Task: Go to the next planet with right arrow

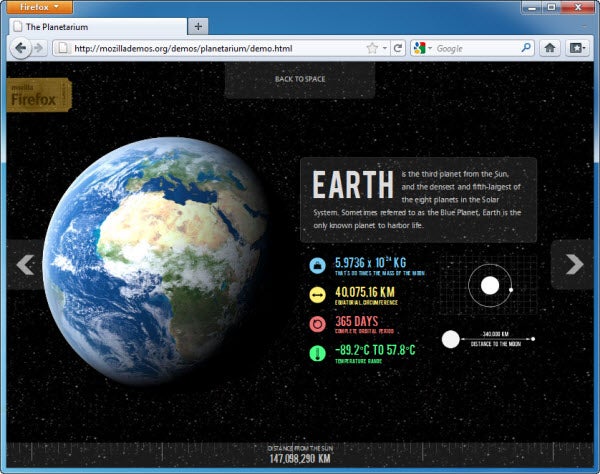Action: pos(573,264)
